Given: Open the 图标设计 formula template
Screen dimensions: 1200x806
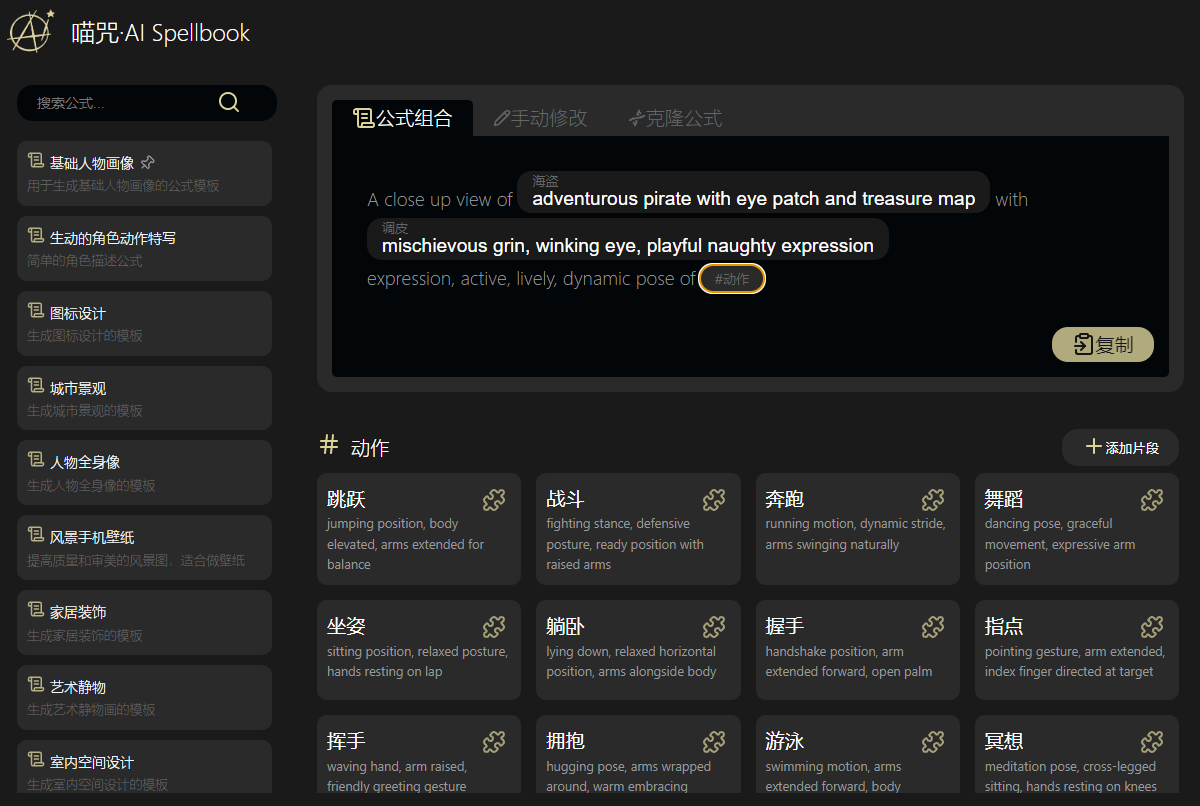Looking at the screenshot, I should (144, 323).
